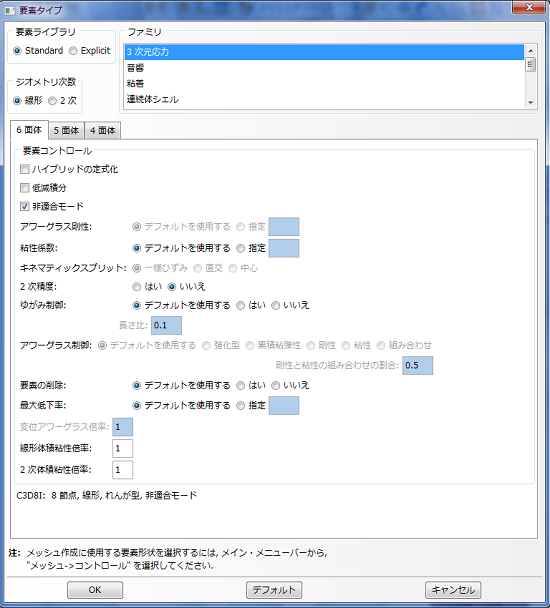This screenshot has height=608, width=550.
Task: Pick 連続体シェル from family list
Action: [324, 99]
